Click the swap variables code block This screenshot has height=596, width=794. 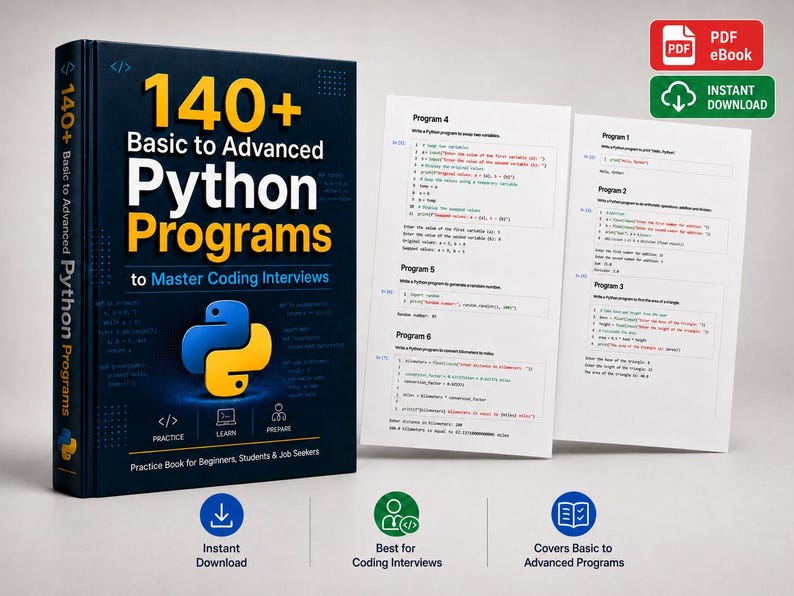click(x=481, y=183)
